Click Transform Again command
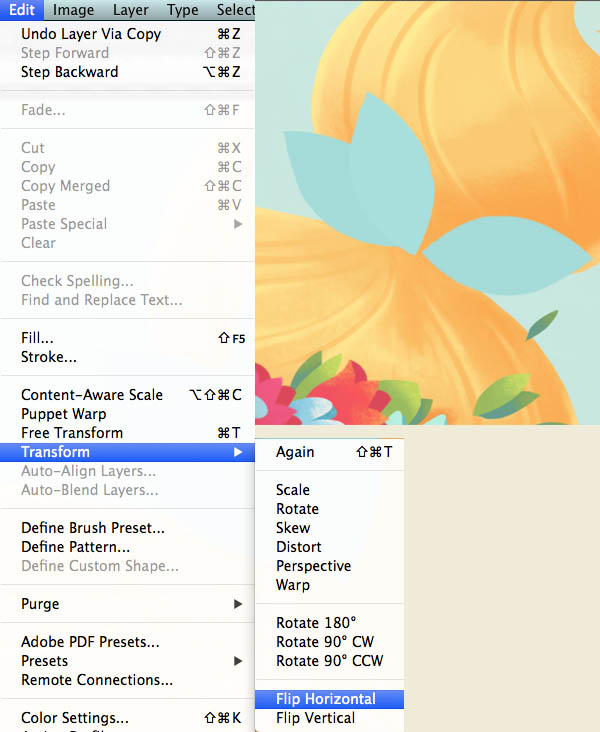The width and height of the screenshot is (600, 732). pyautogui.click(x=295, y=452)
